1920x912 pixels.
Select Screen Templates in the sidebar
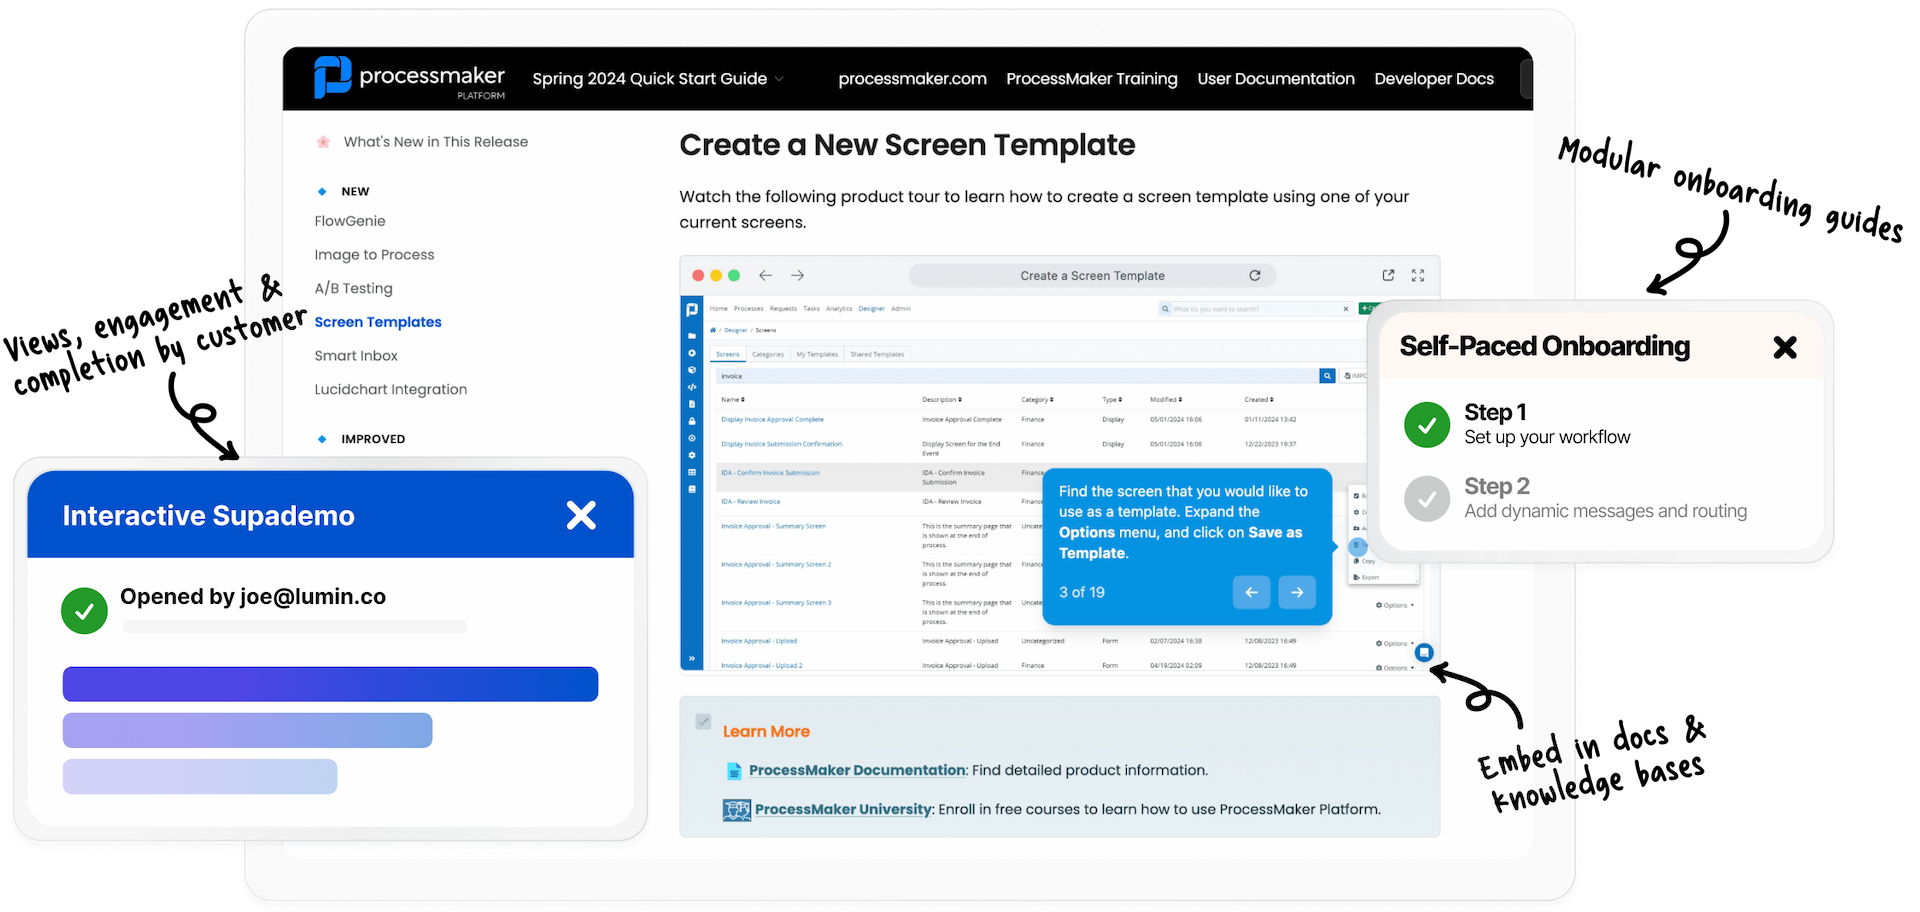click(378, 322)
